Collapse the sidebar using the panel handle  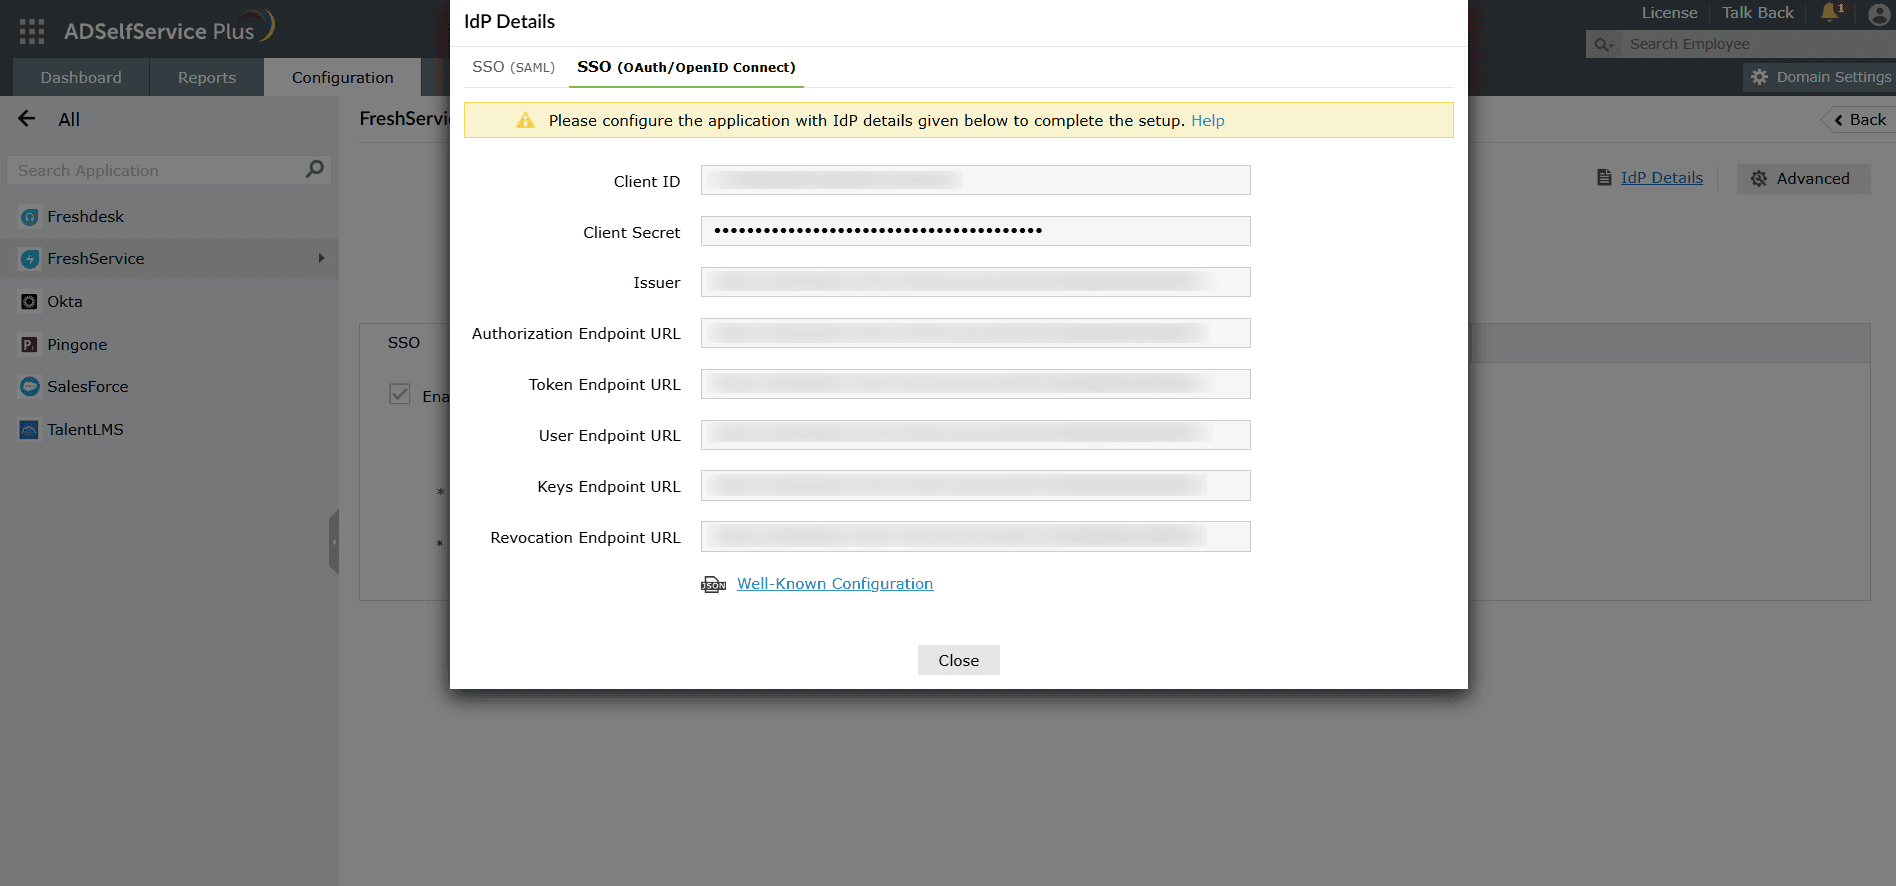click(x=334, y=542)
